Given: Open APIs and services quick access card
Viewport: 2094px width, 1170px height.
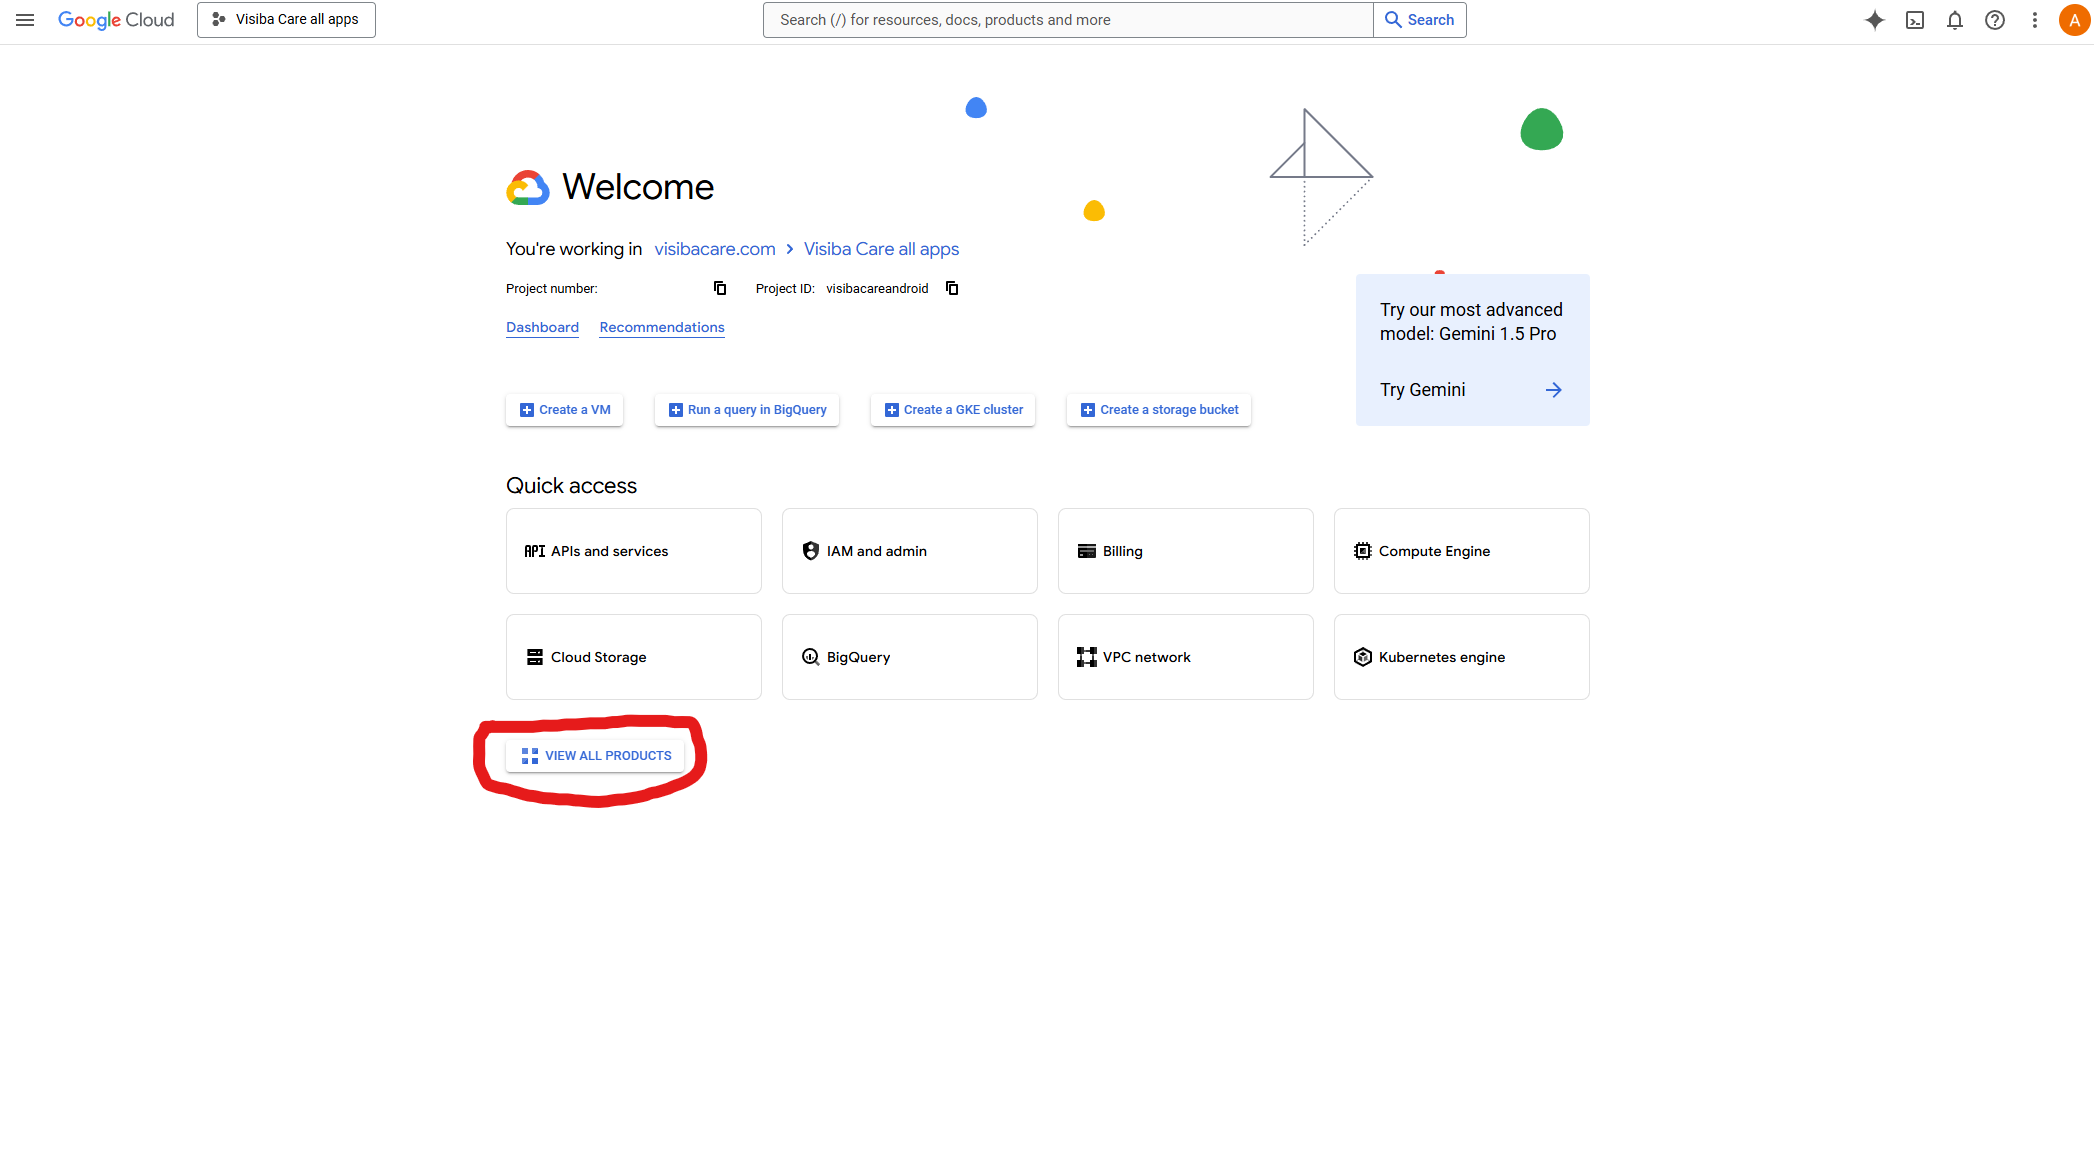Looking at the screenshot, I should [634, 551].
